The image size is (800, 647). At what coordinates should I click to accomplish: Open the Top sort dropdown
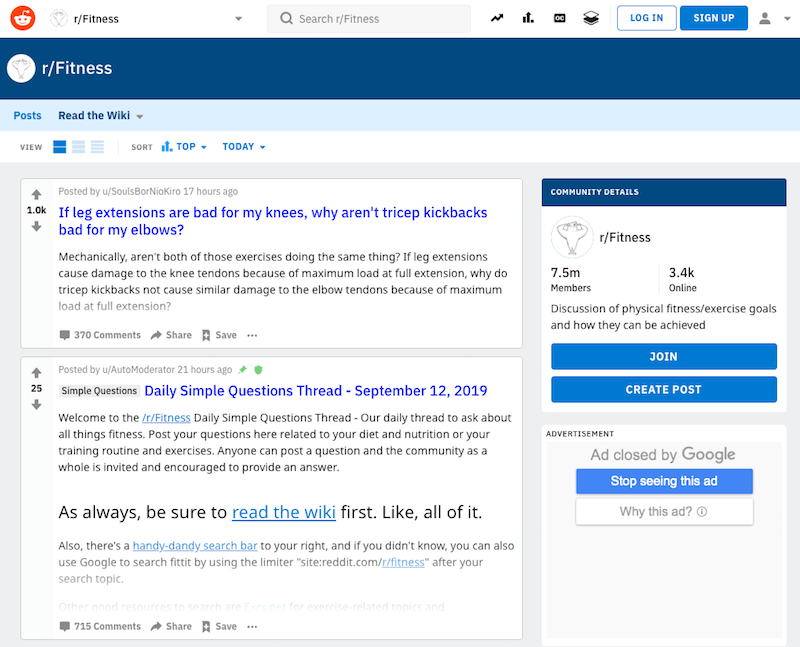(184, 147)
